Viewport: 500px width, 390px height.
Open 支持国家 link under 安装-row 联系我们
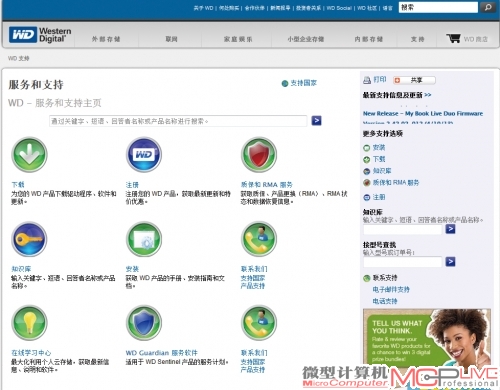[253, 278]
